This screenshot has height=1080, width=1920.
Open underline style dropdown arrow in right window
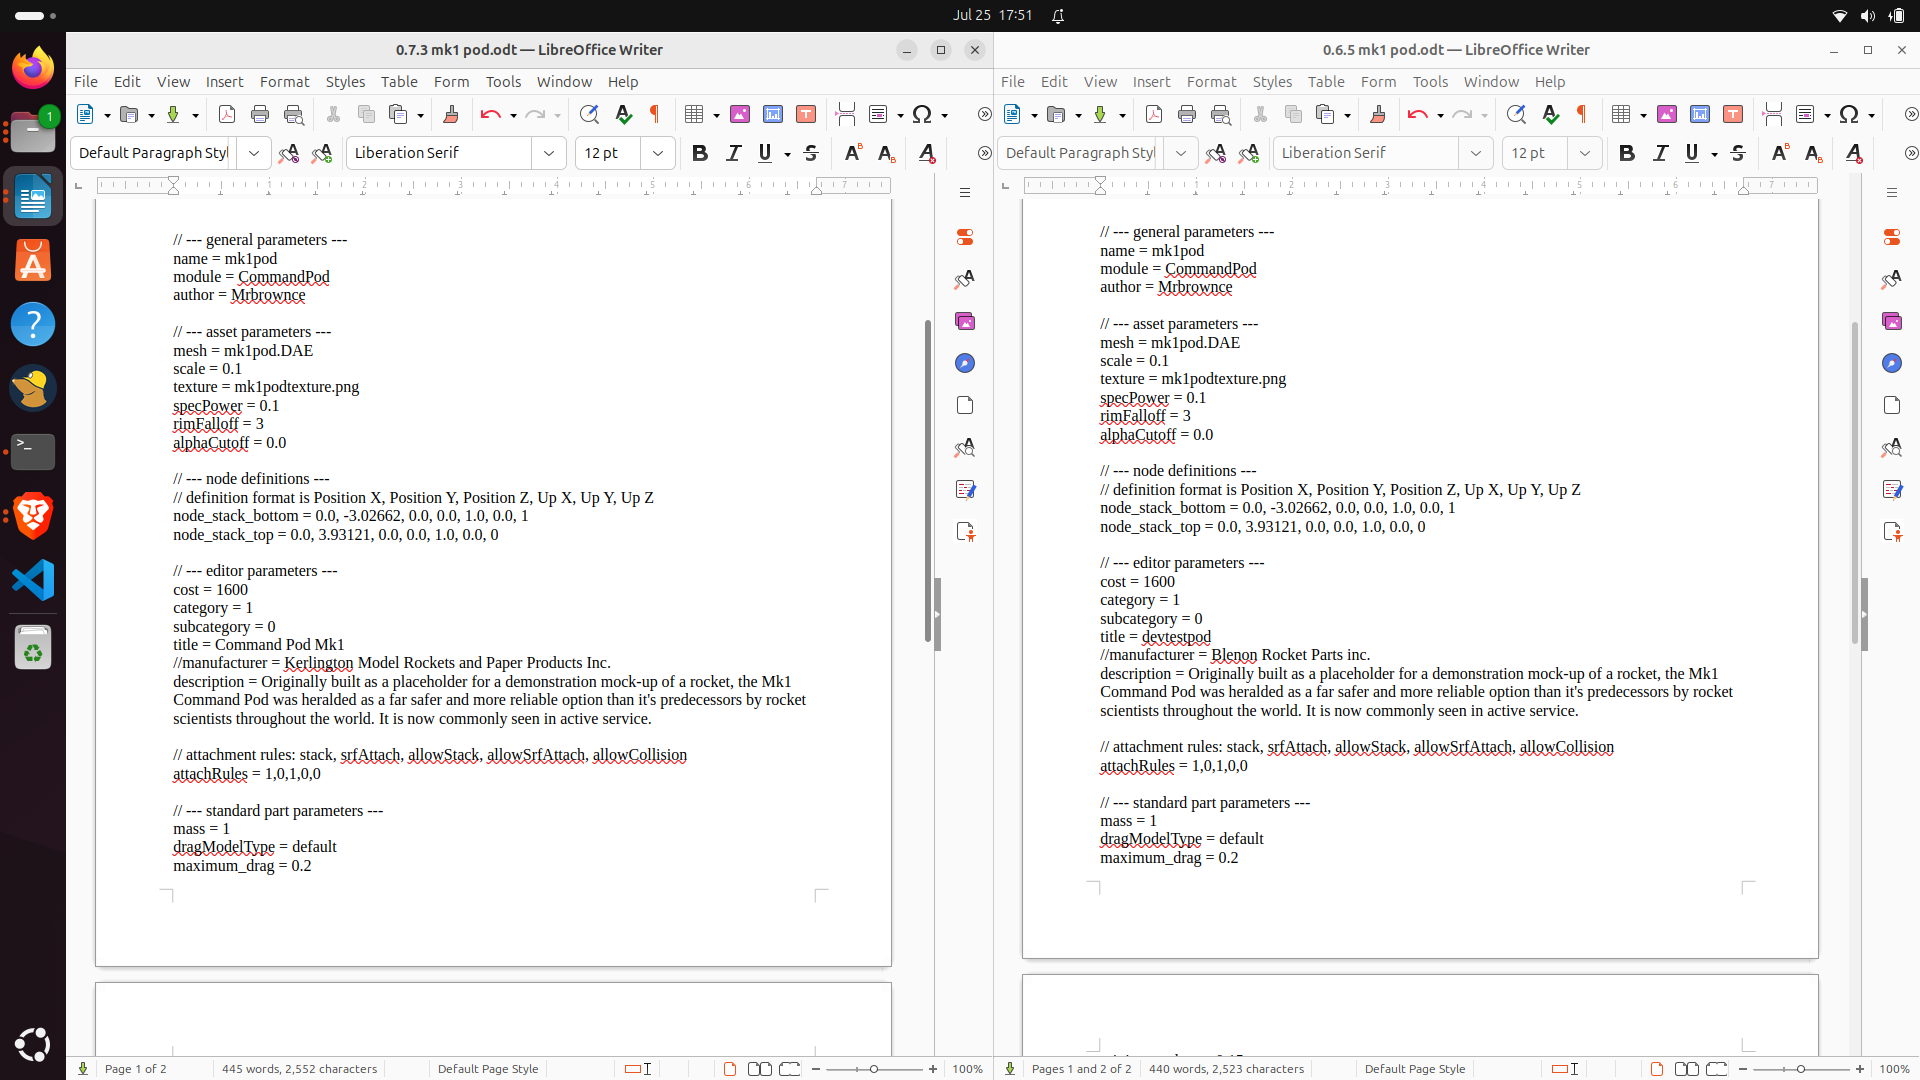[x=1715, y=154]
